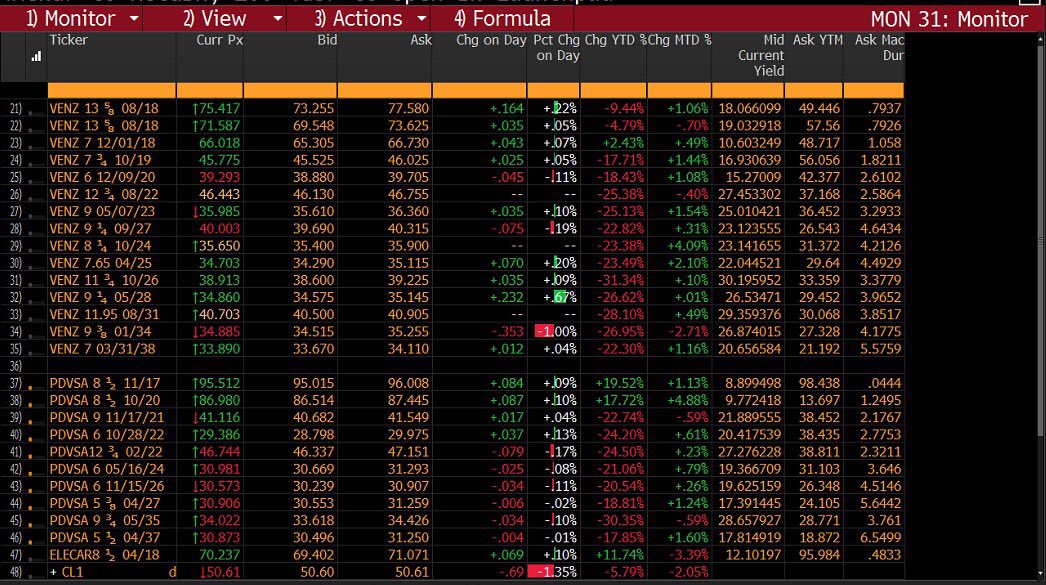Select ticker PDVSA 6 05/16/24

[x=107, y=469]
